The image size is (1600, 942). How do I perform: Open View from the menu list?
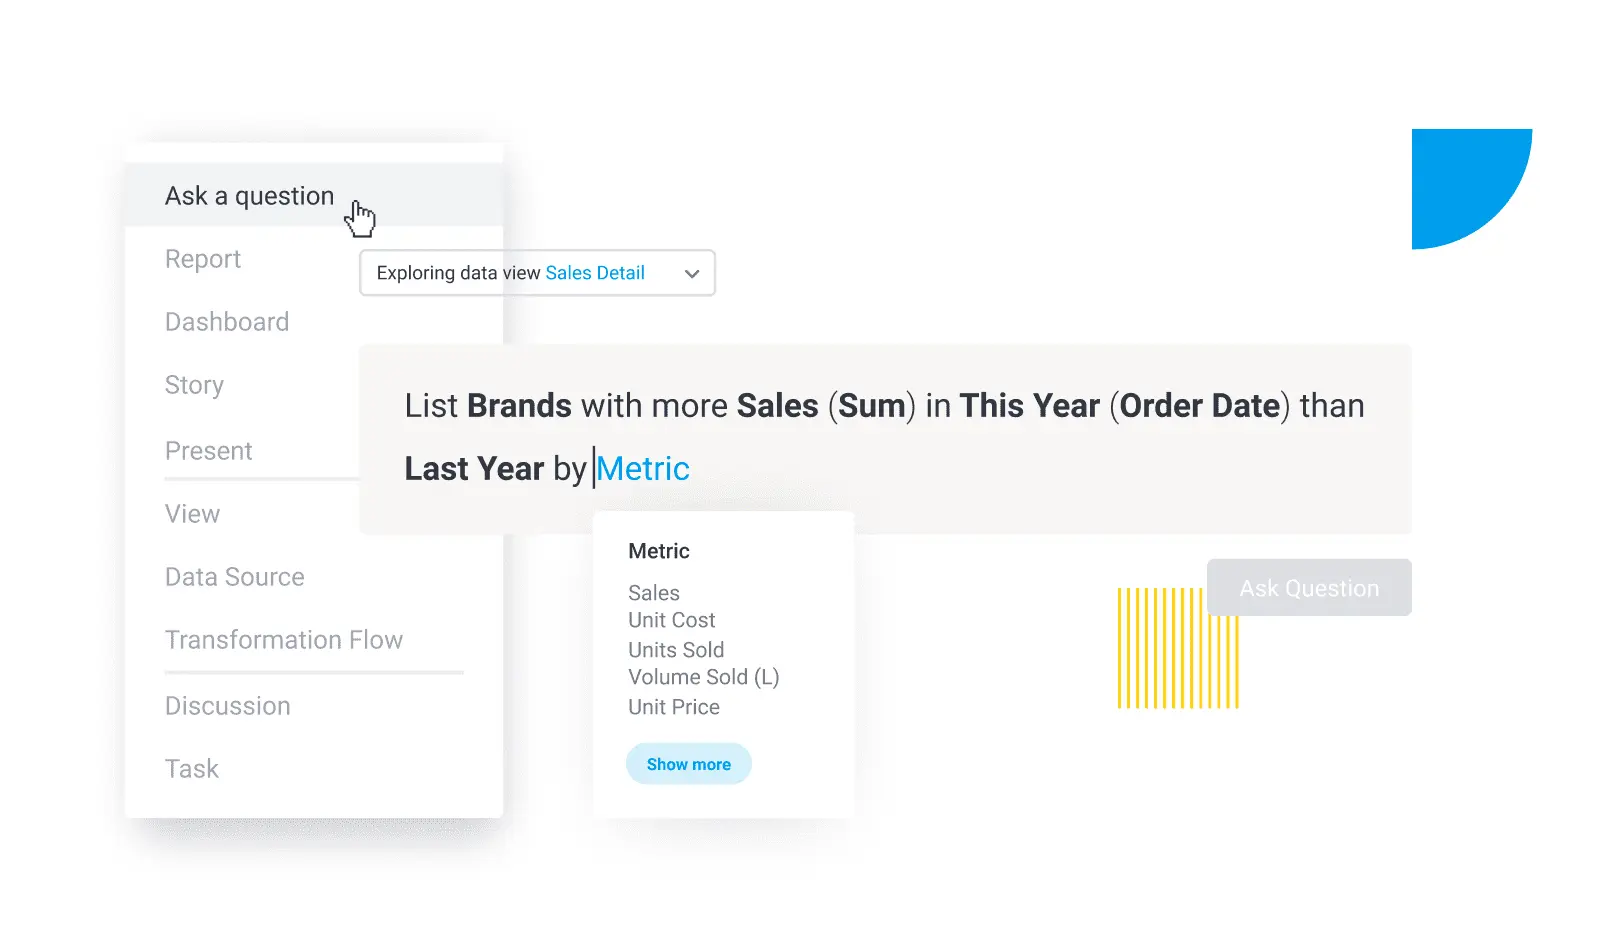[192, 514]
